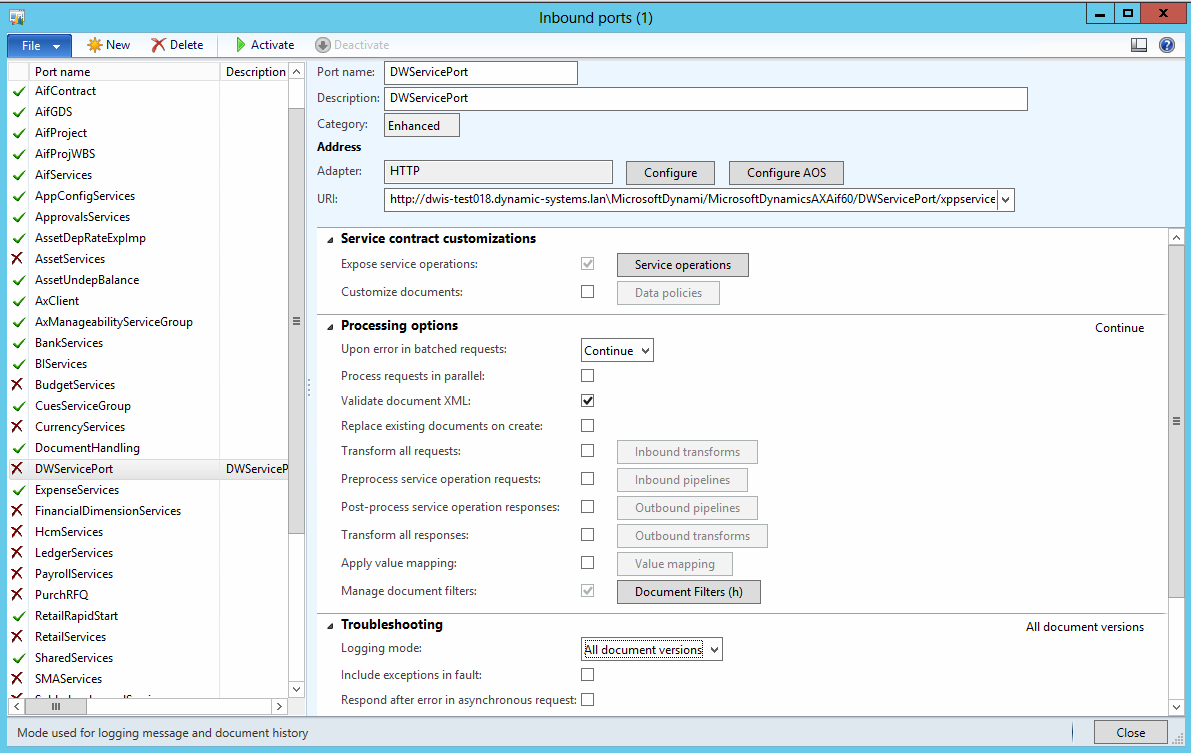The image size is (1191, 753).
Task: Open the Help question mark icon
Action: [1166, 45]
